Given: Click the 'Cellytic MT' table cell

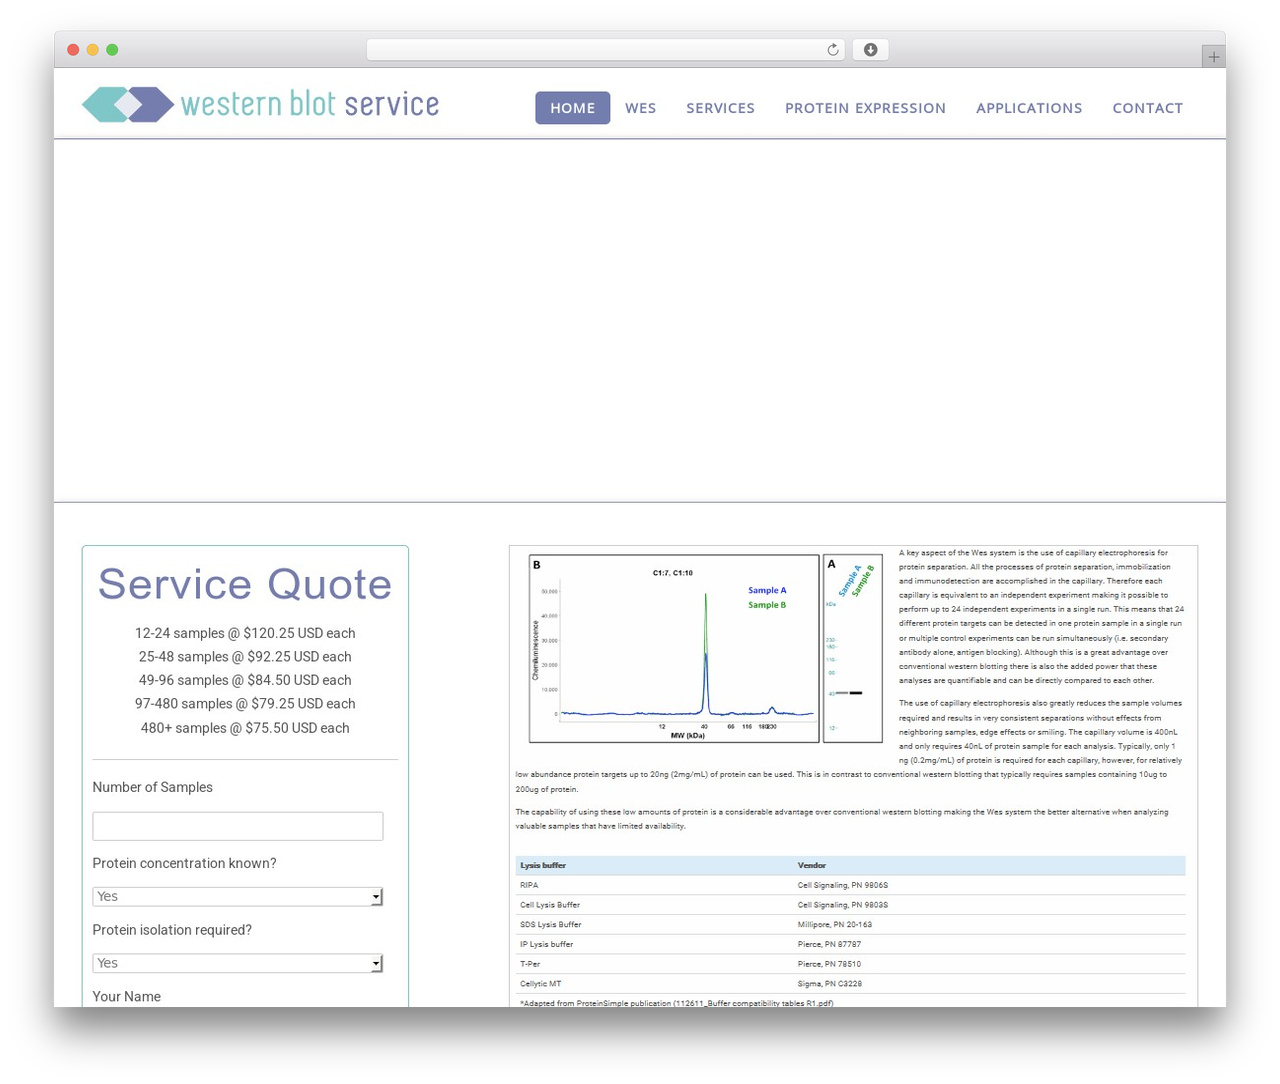Looking at the screenshot, I should point(541,984).
